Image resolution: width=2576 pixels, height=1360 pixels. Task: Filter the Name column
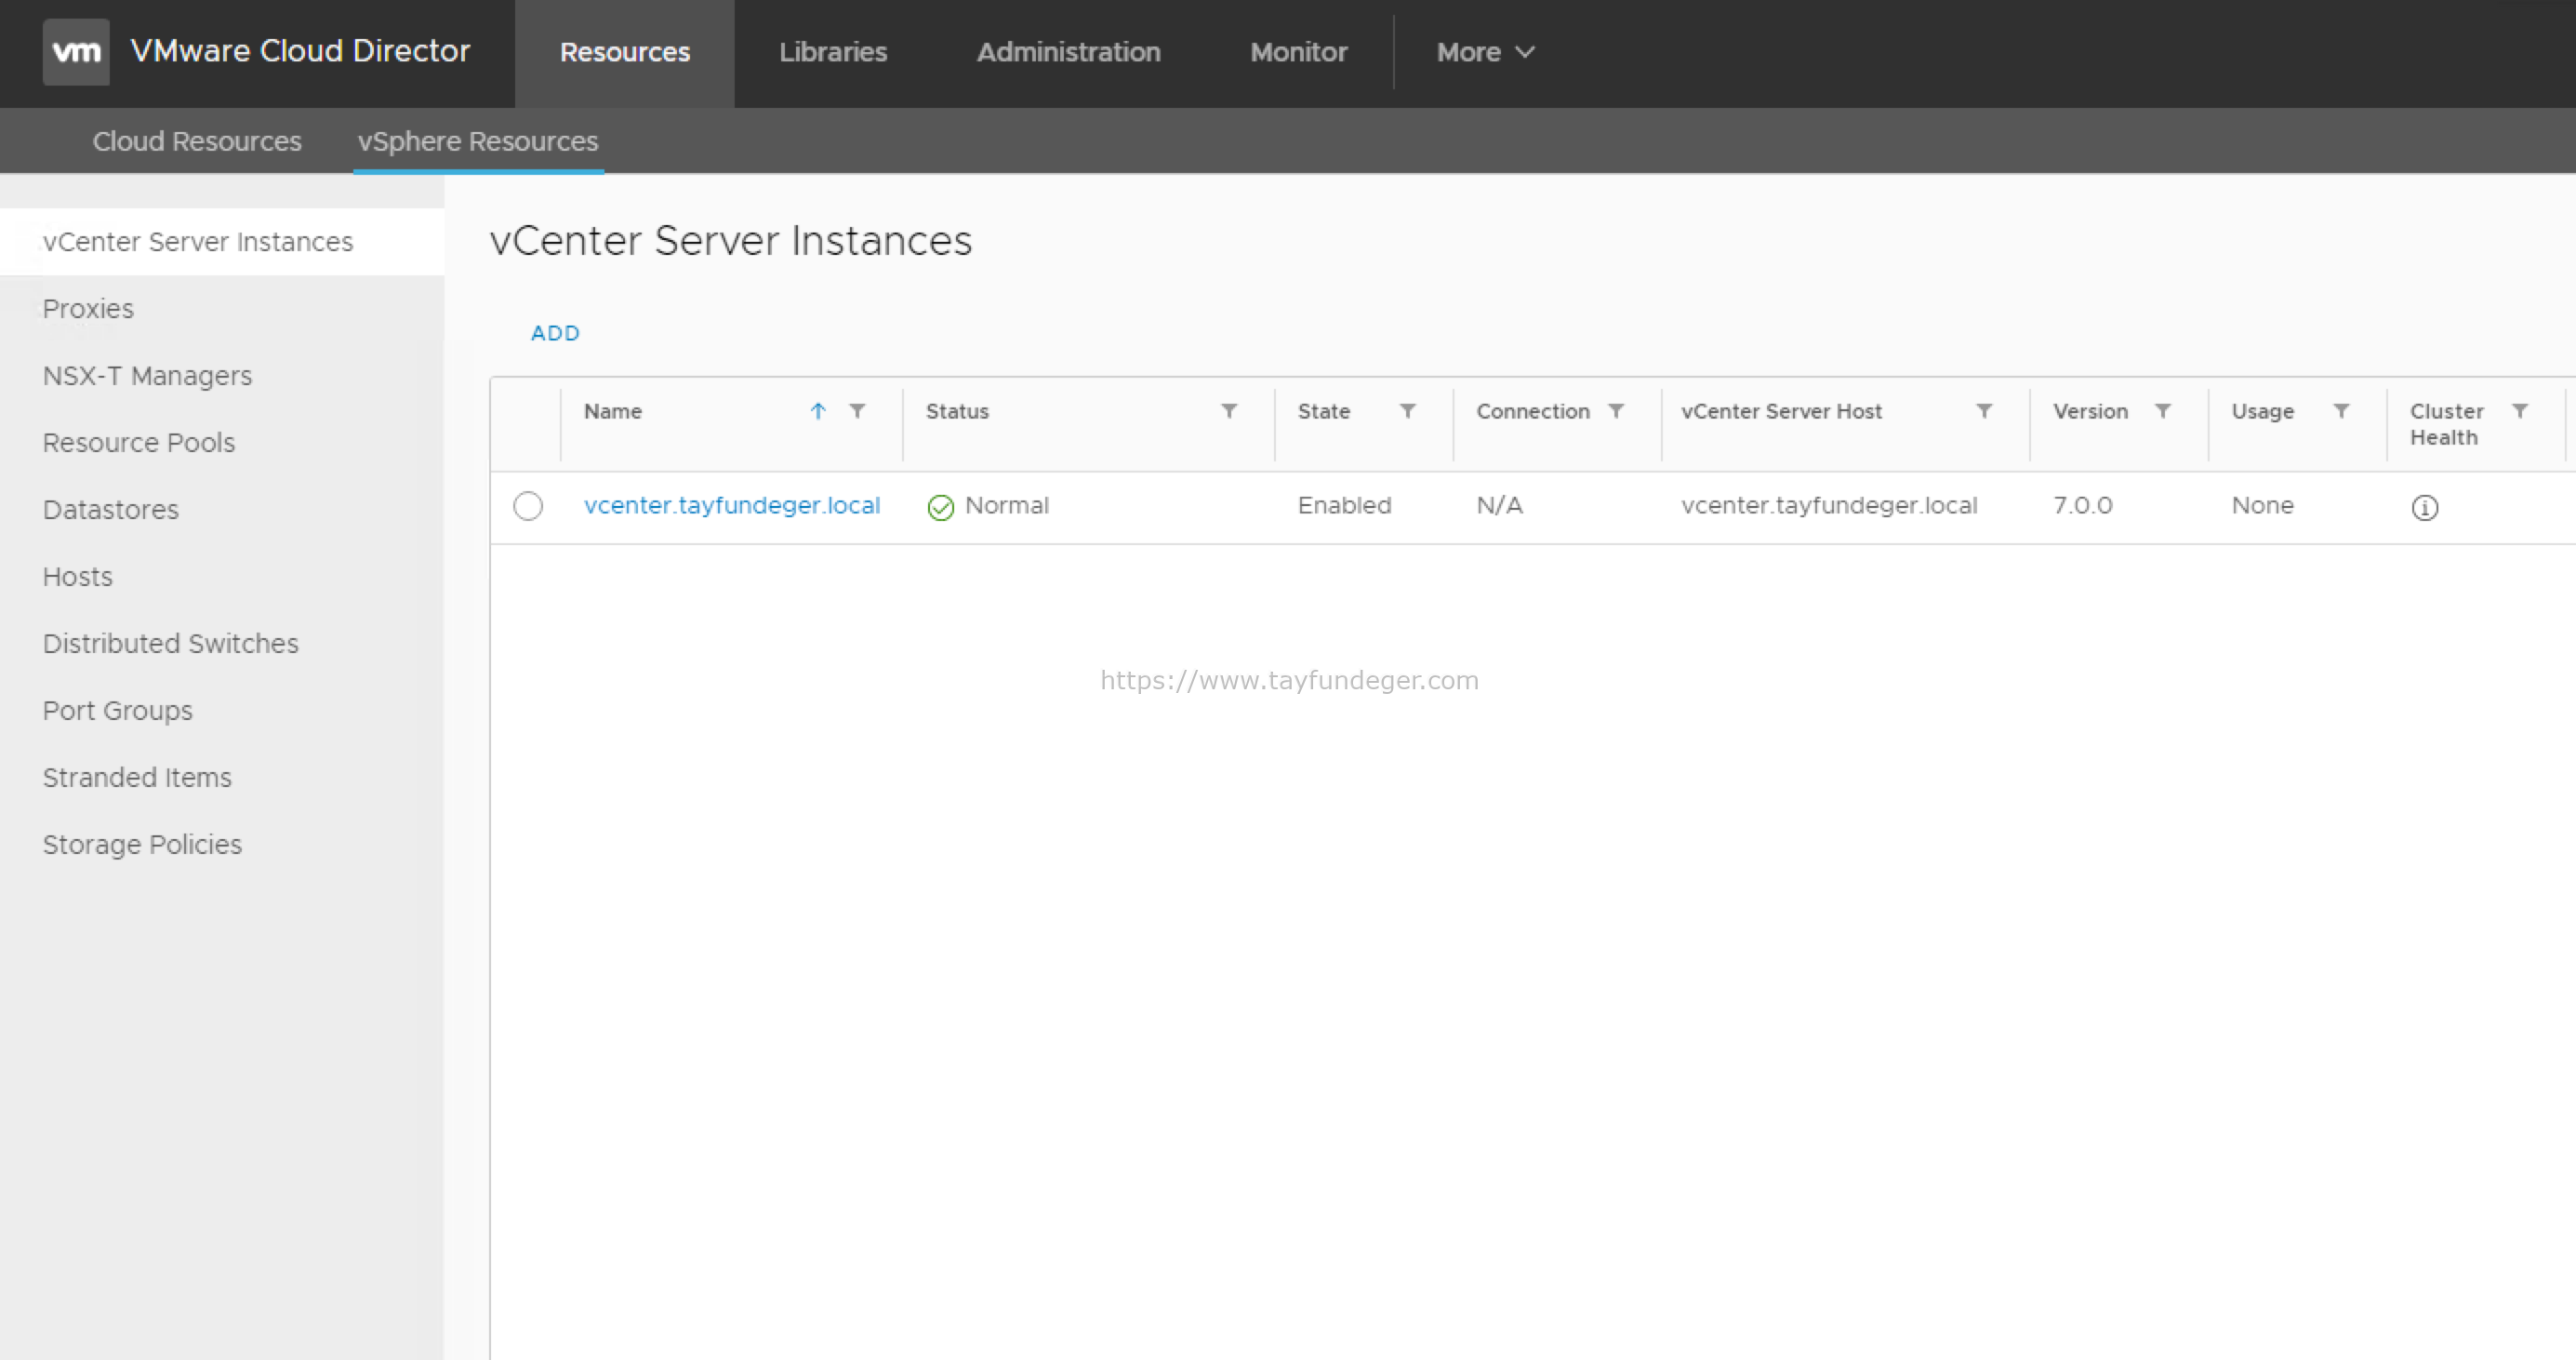[x=857, y=411]
